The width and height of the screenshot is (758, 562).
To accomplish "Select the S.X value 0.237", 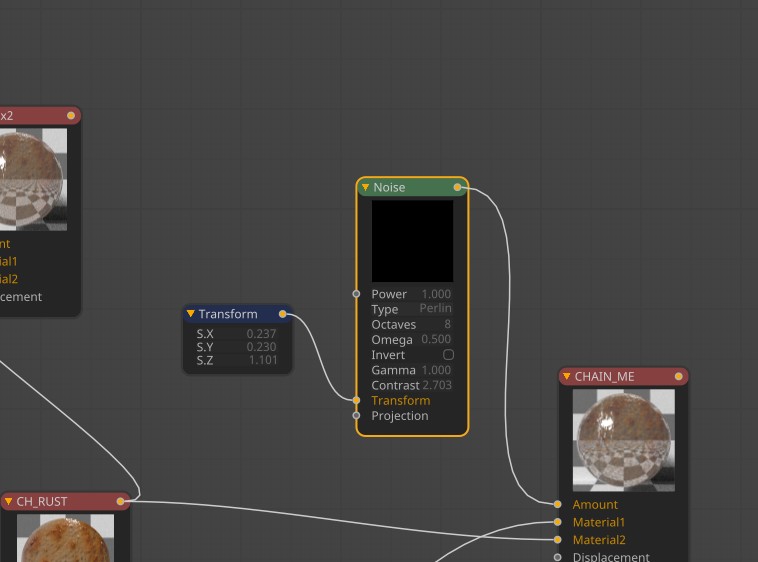I will pos(261,333).
